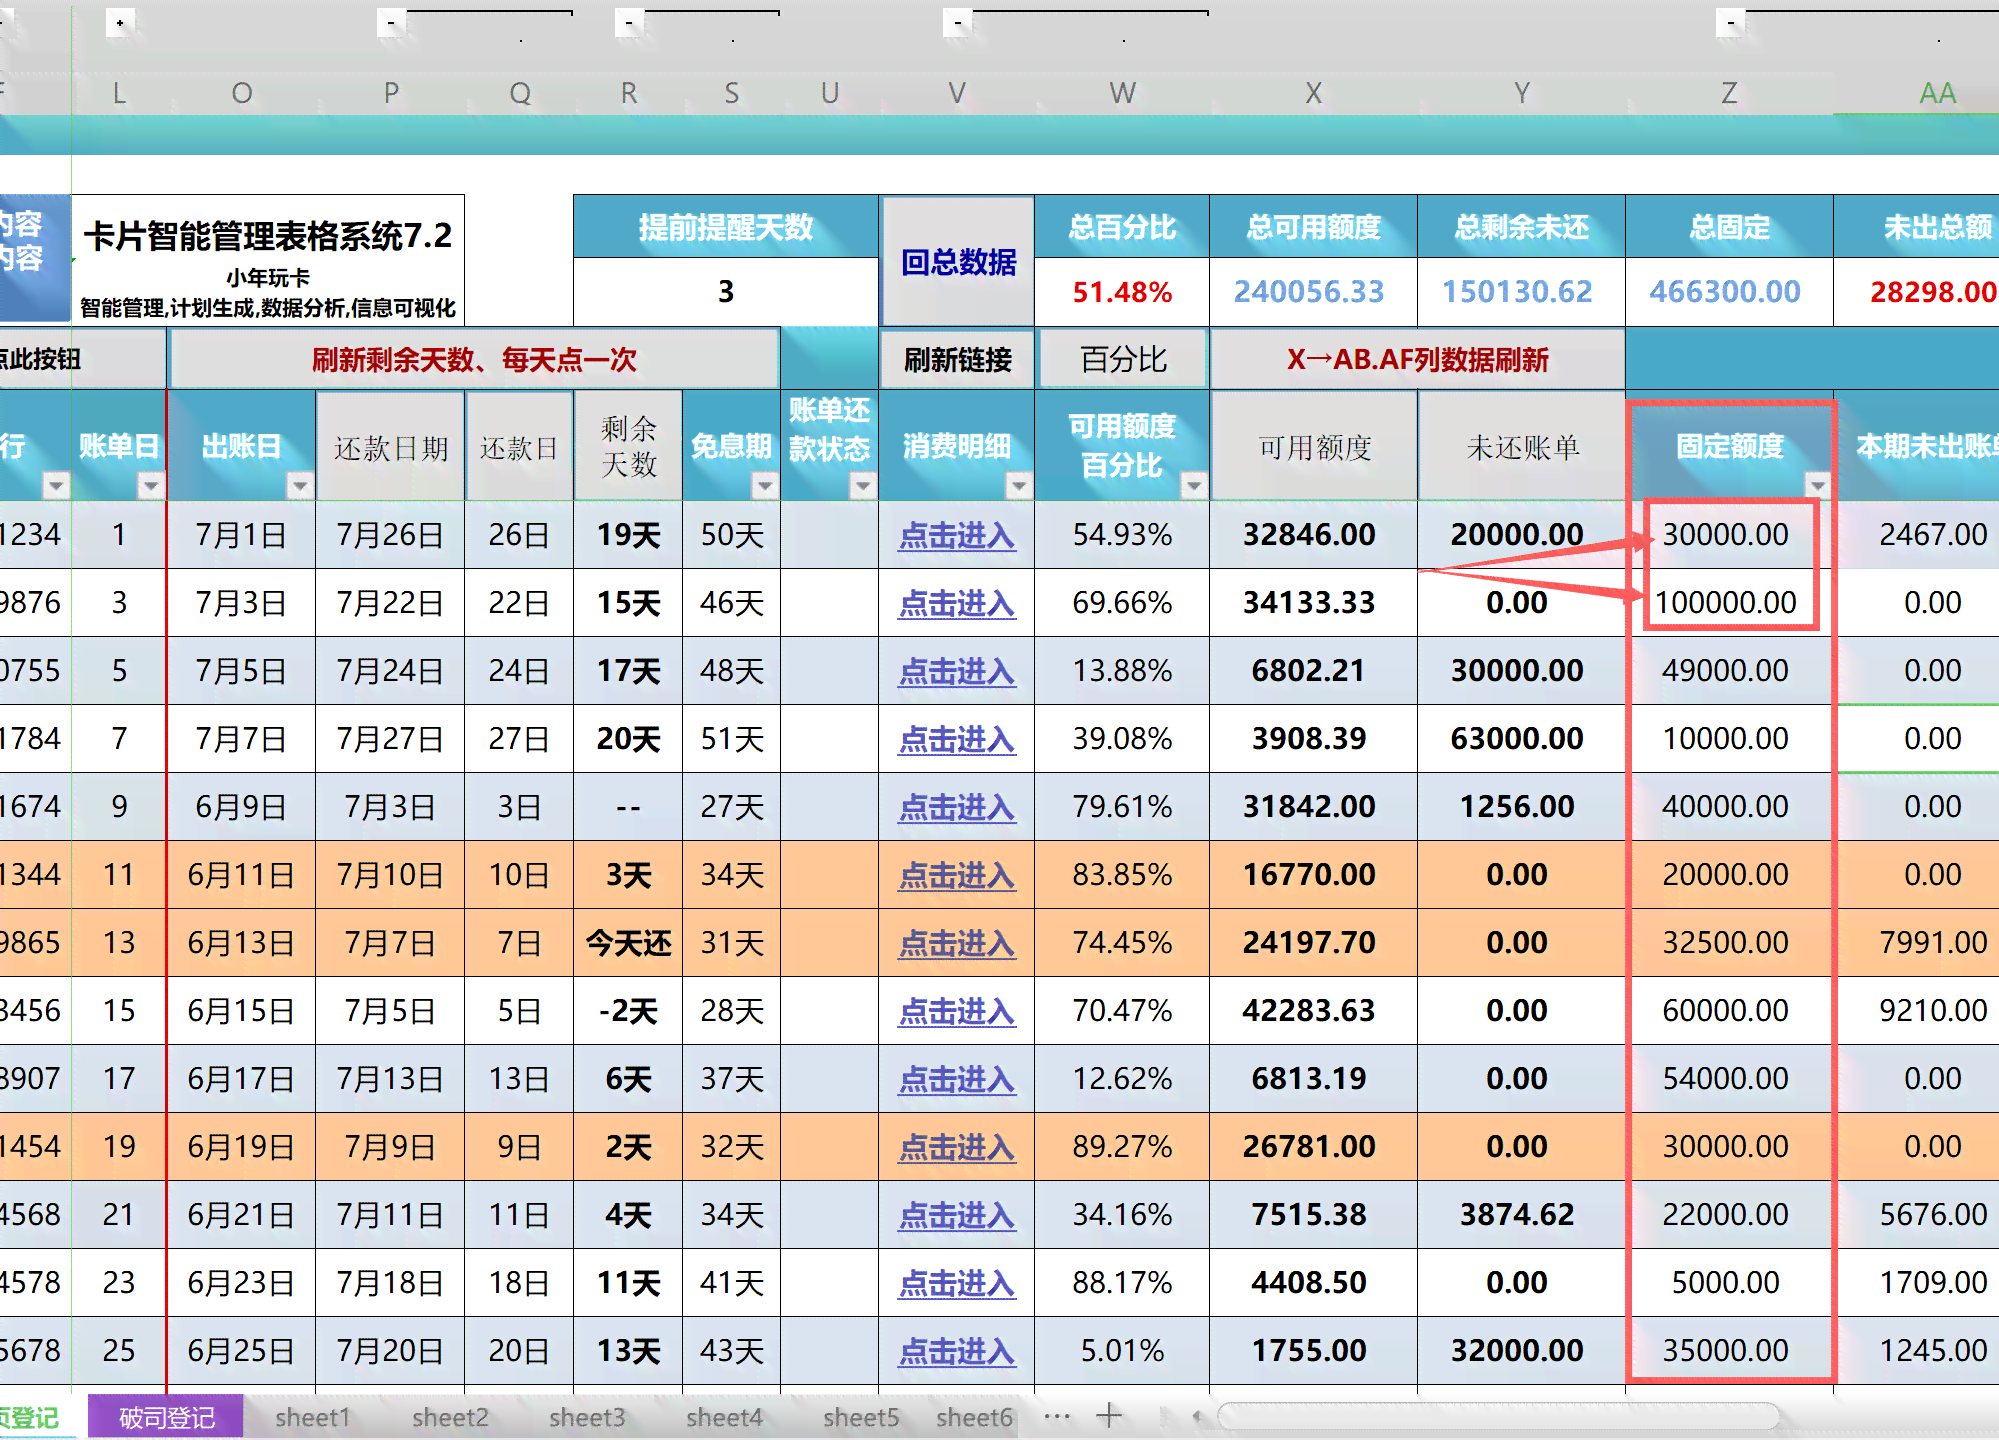
Task: Show more sheets via the ellipsis button
Action: [x=1057, y=1416]
